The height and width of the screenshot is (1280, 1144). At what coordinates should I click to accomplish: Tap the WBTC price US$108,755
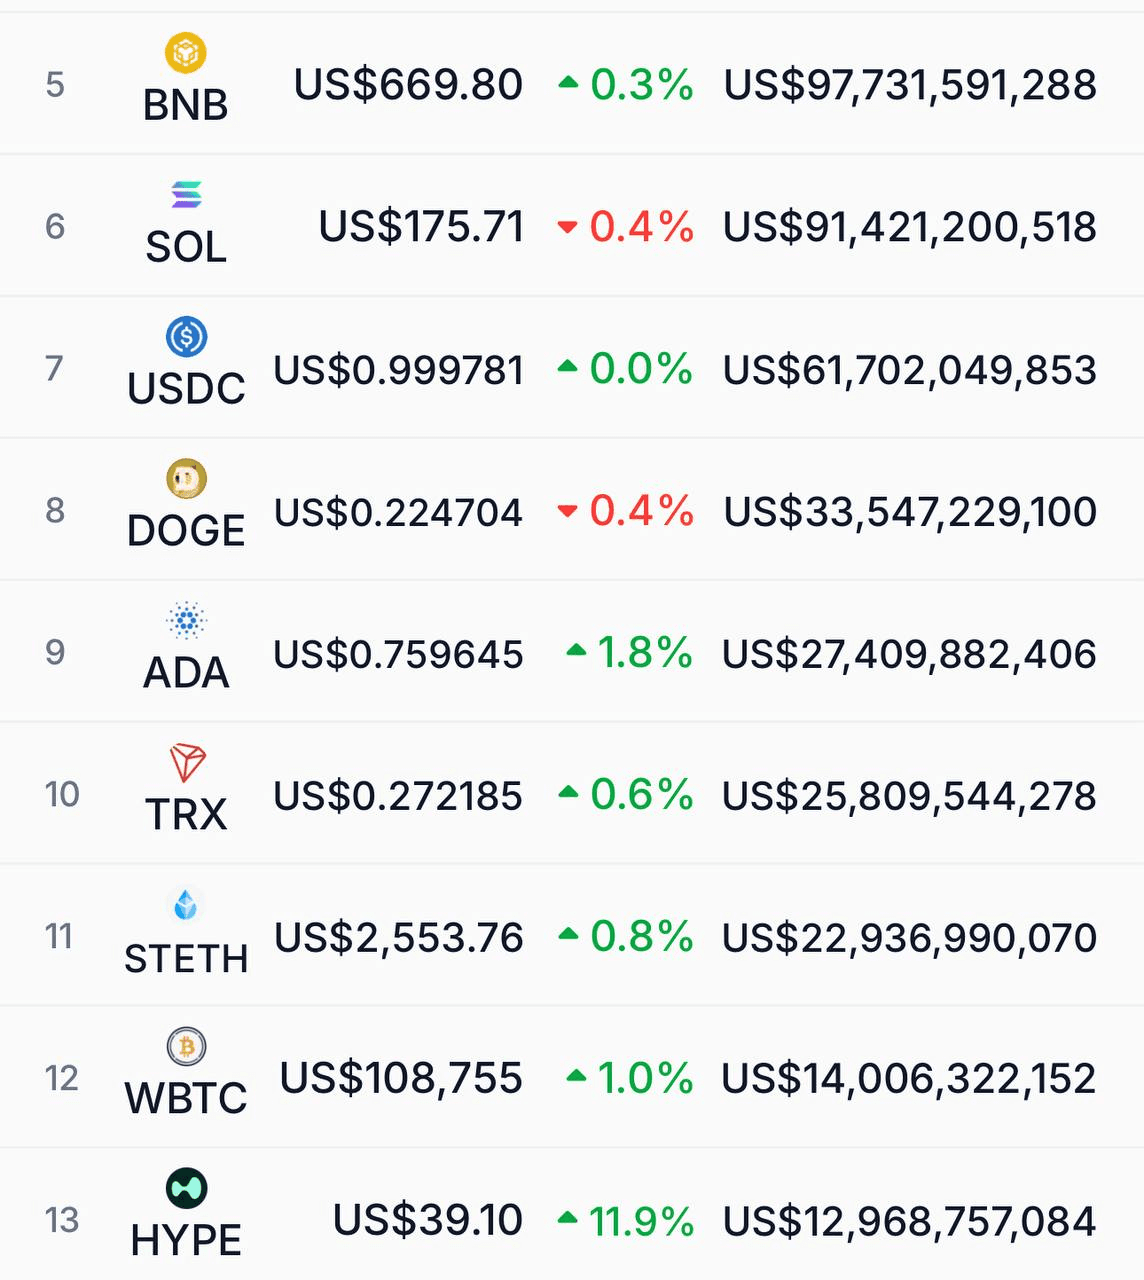pos(401,1078)
